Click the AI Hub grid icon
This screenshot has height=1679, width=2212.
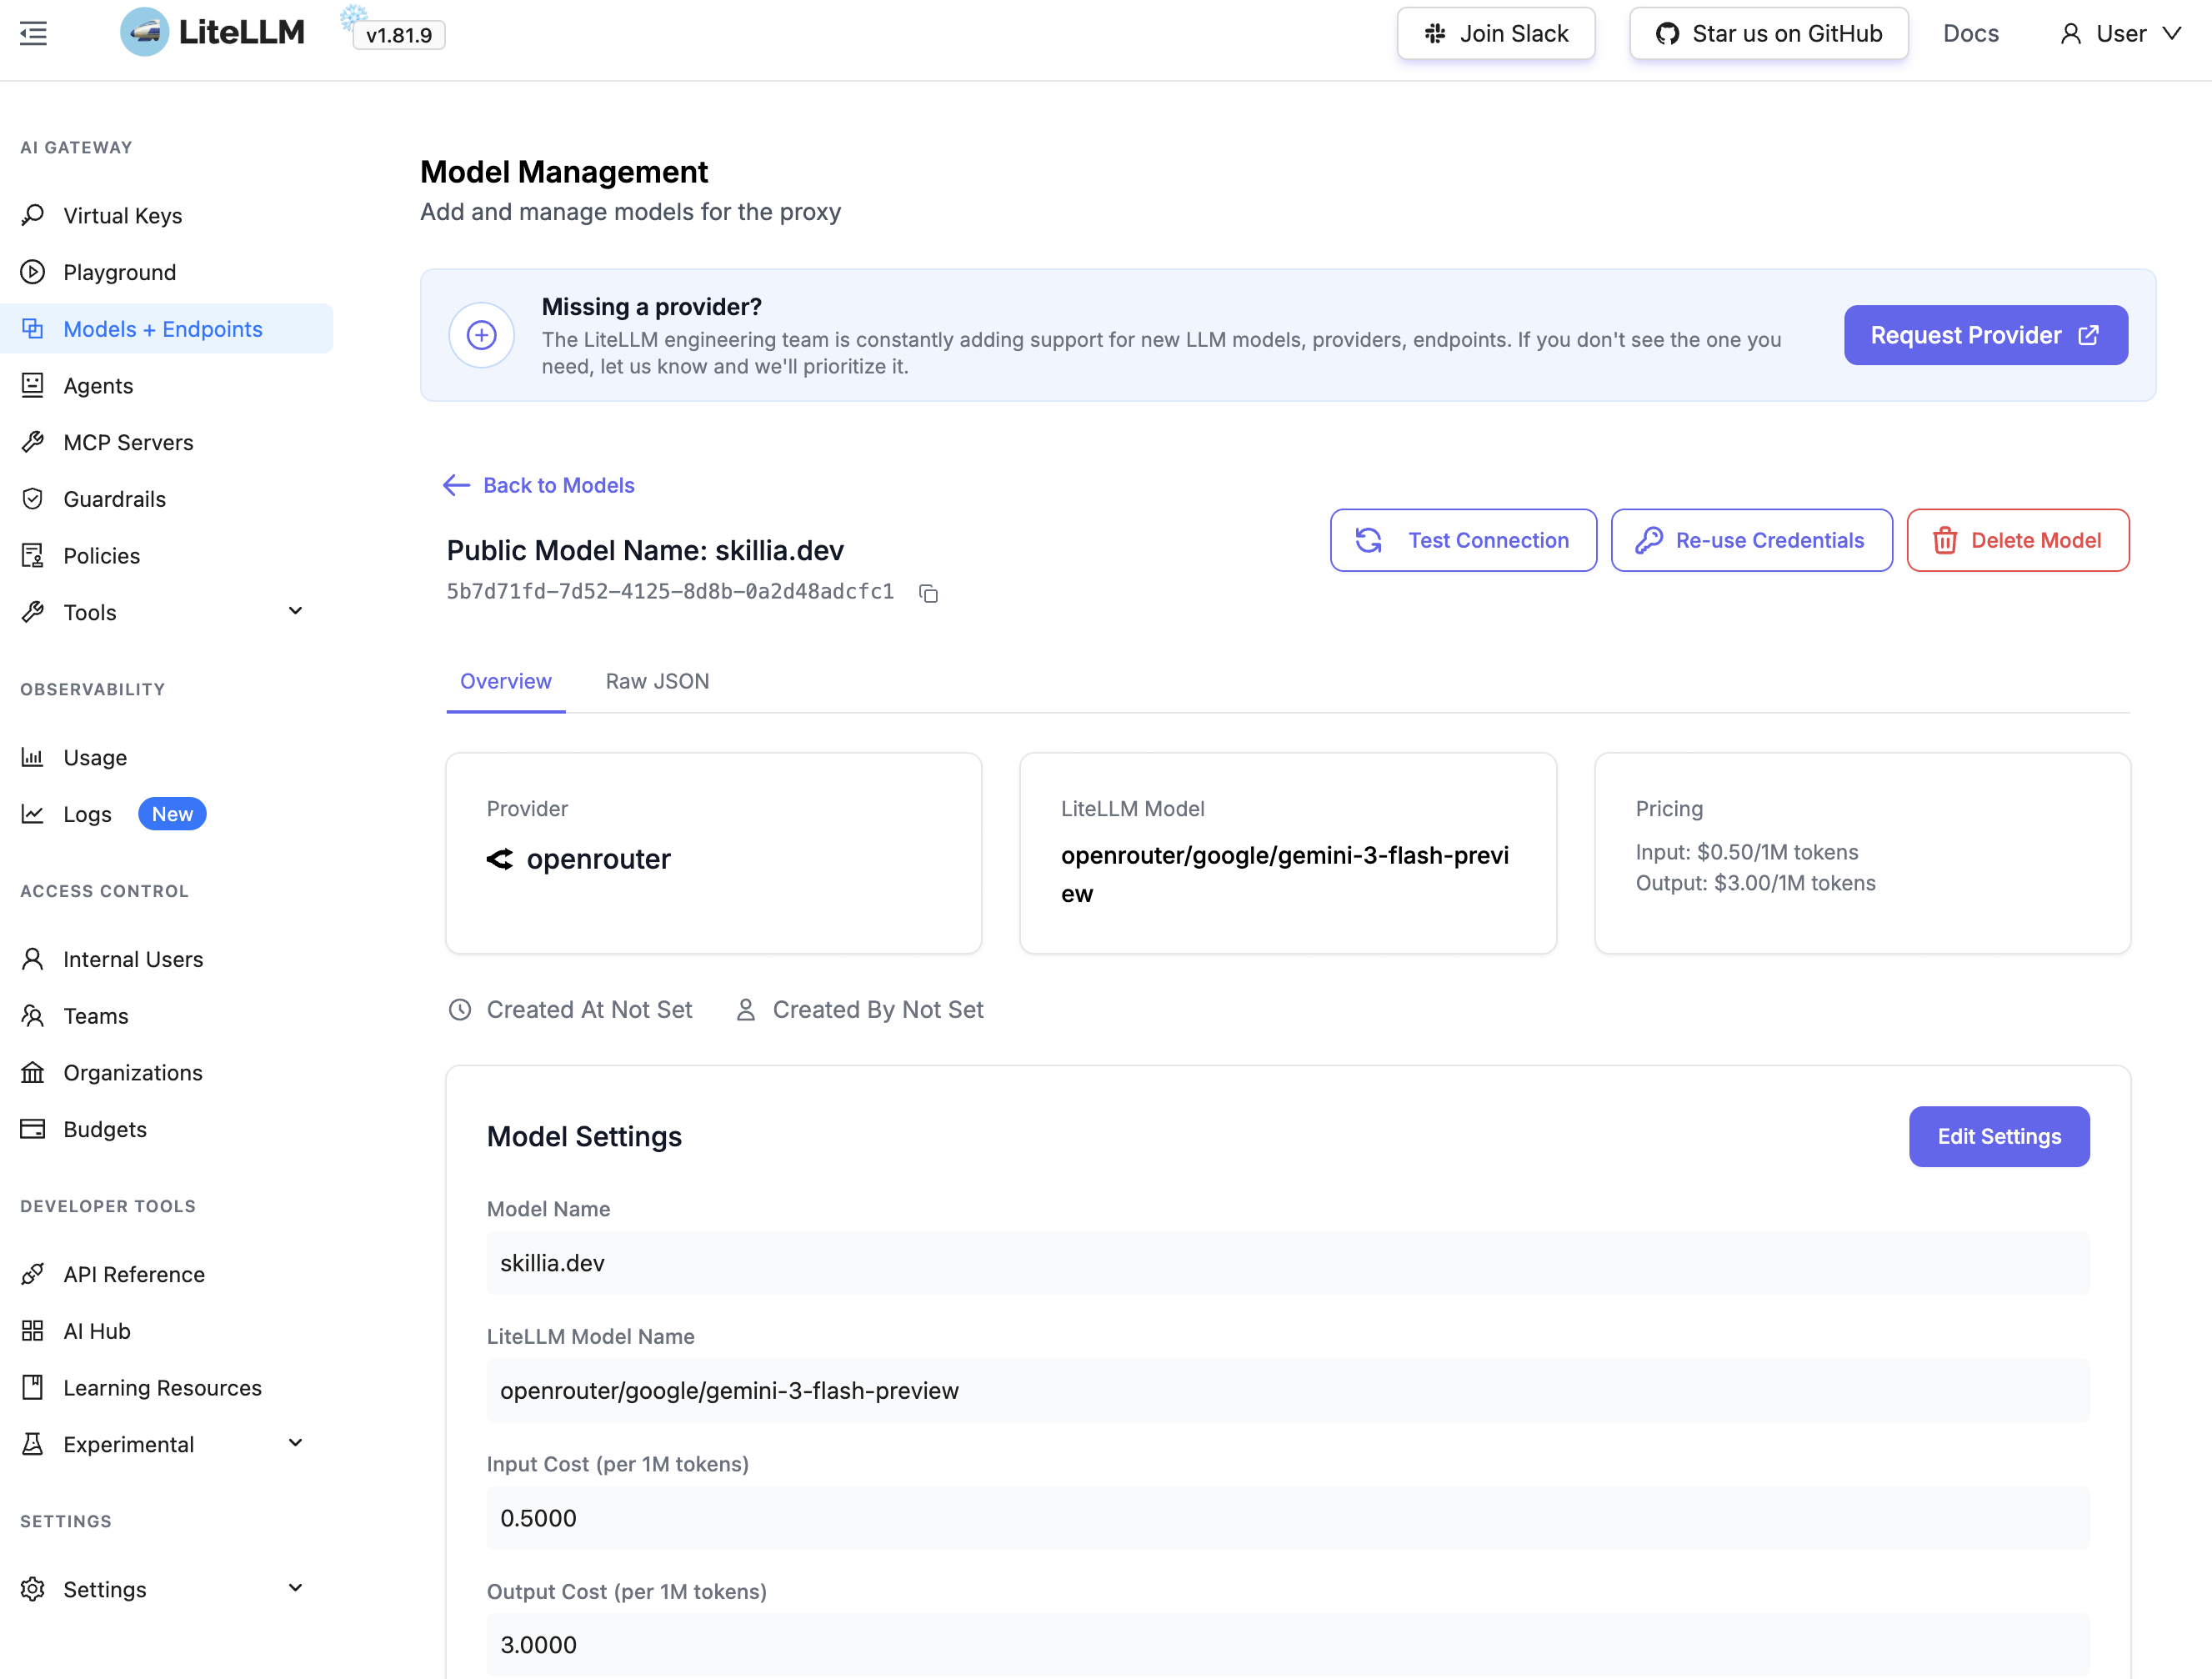(33, 1331)
